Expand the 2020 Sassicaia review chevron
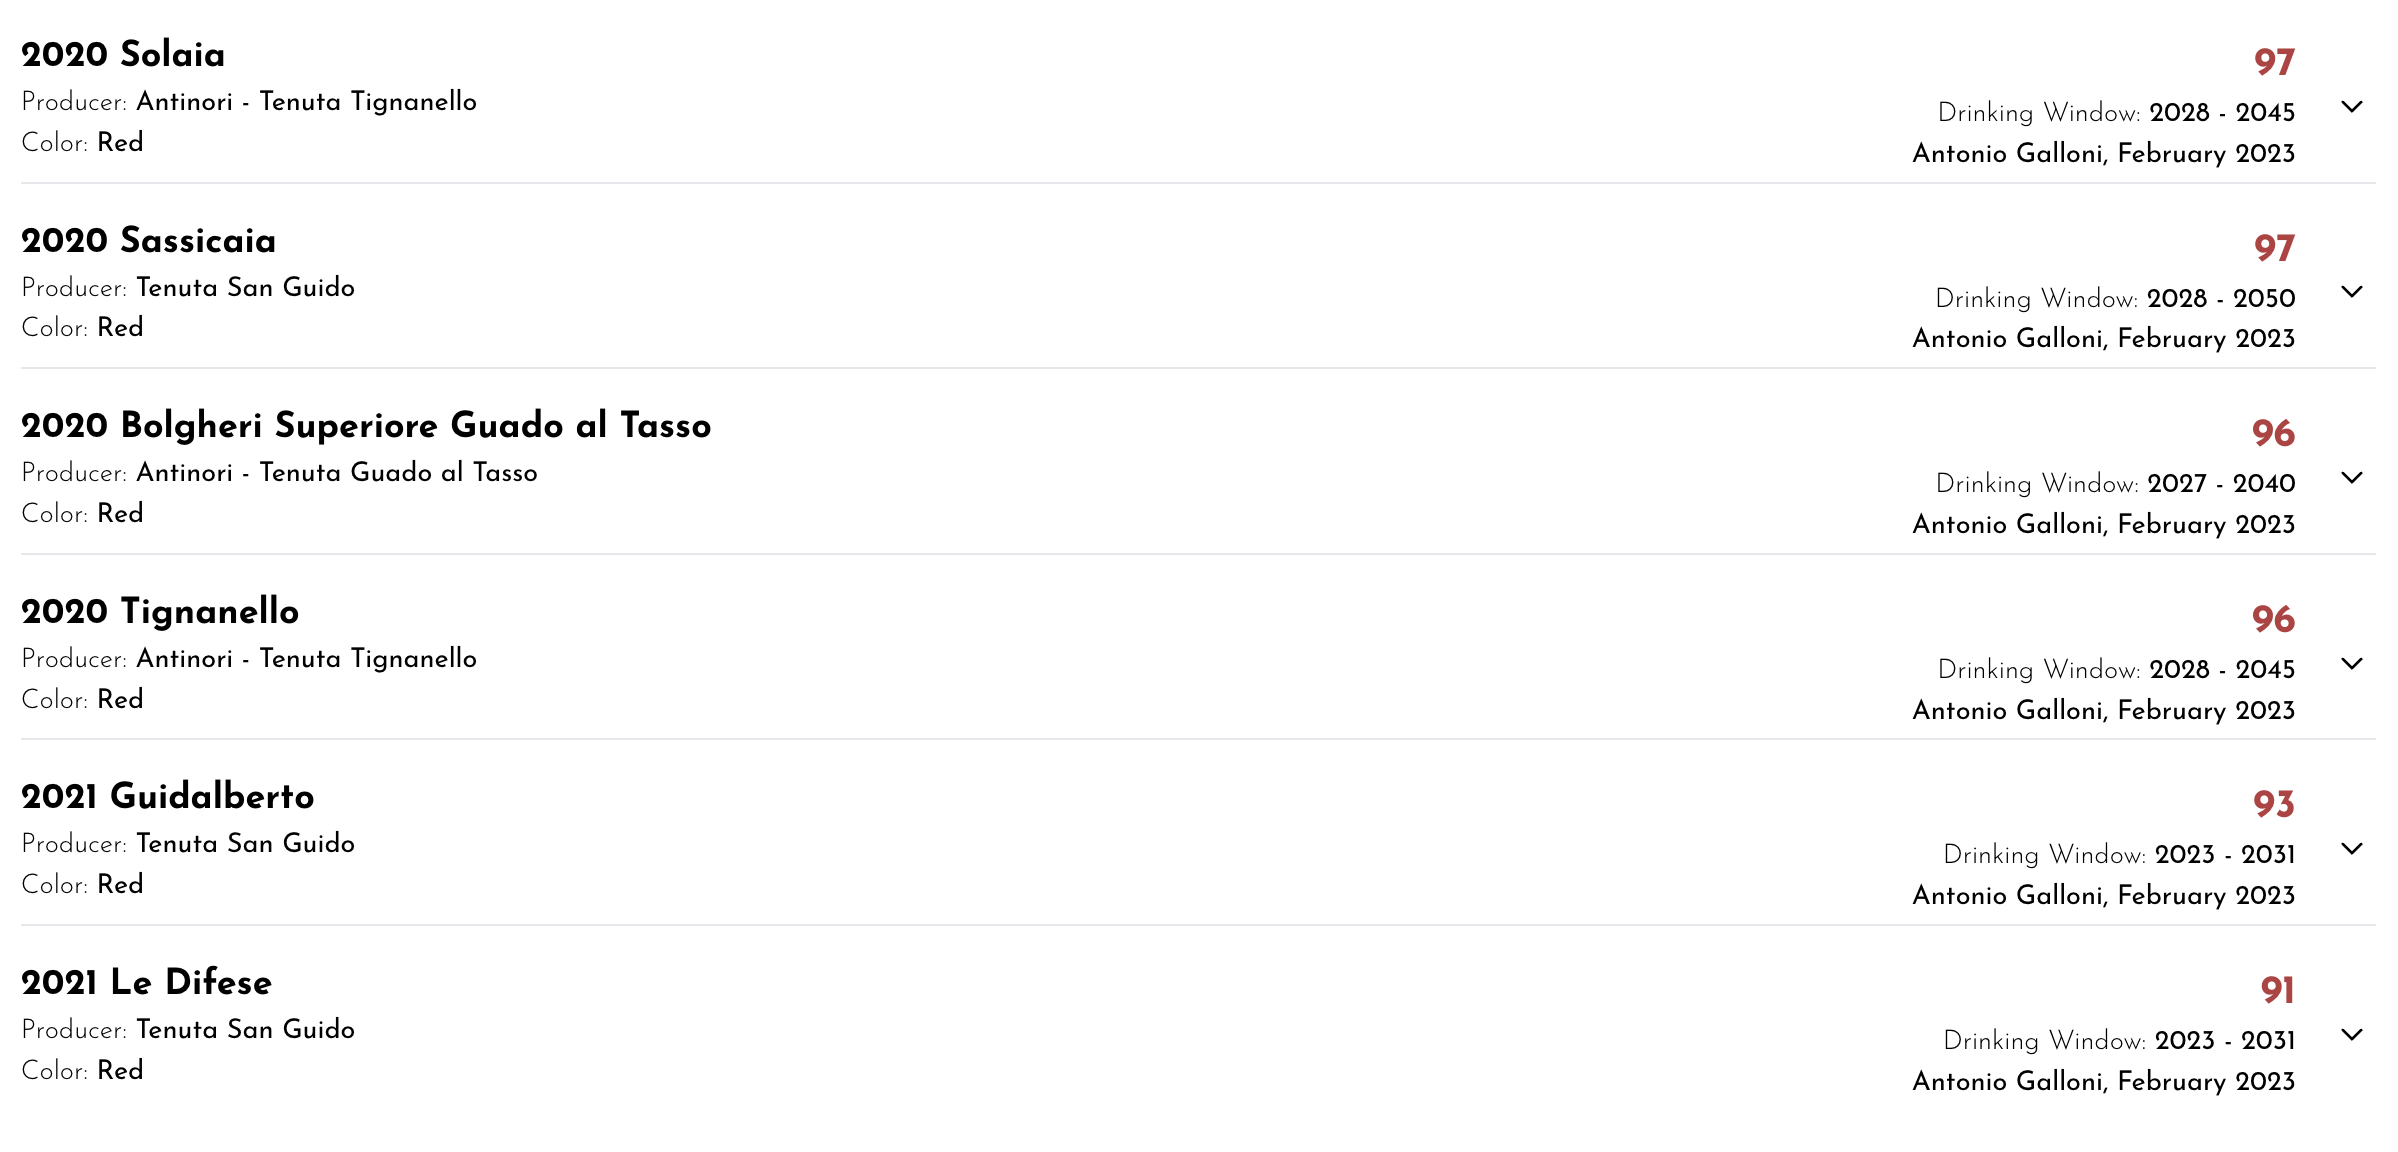The height and width of the screenshot is (1152, 2398). click(x=2352, y=292)
